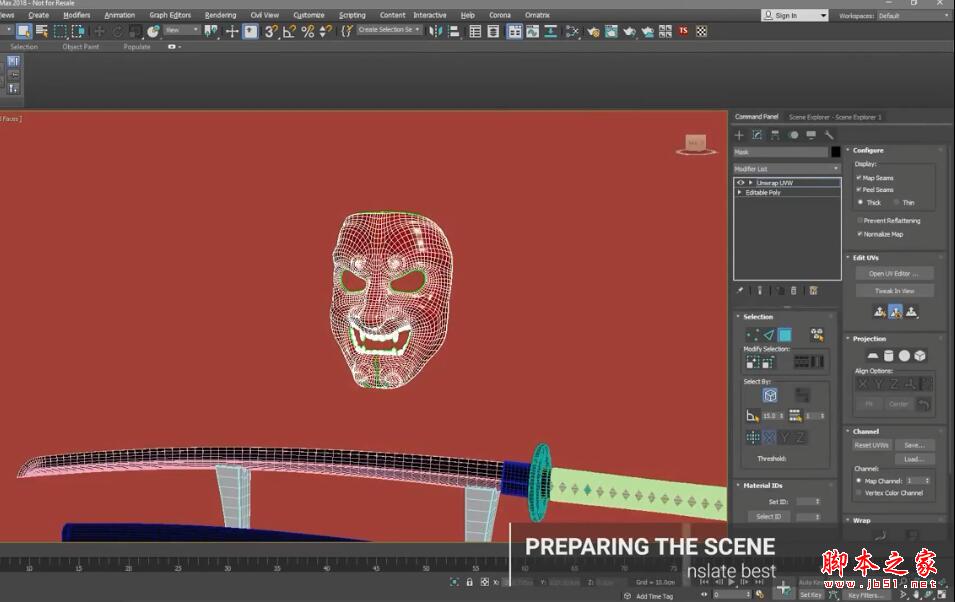Select the Thin radio button

896,202
